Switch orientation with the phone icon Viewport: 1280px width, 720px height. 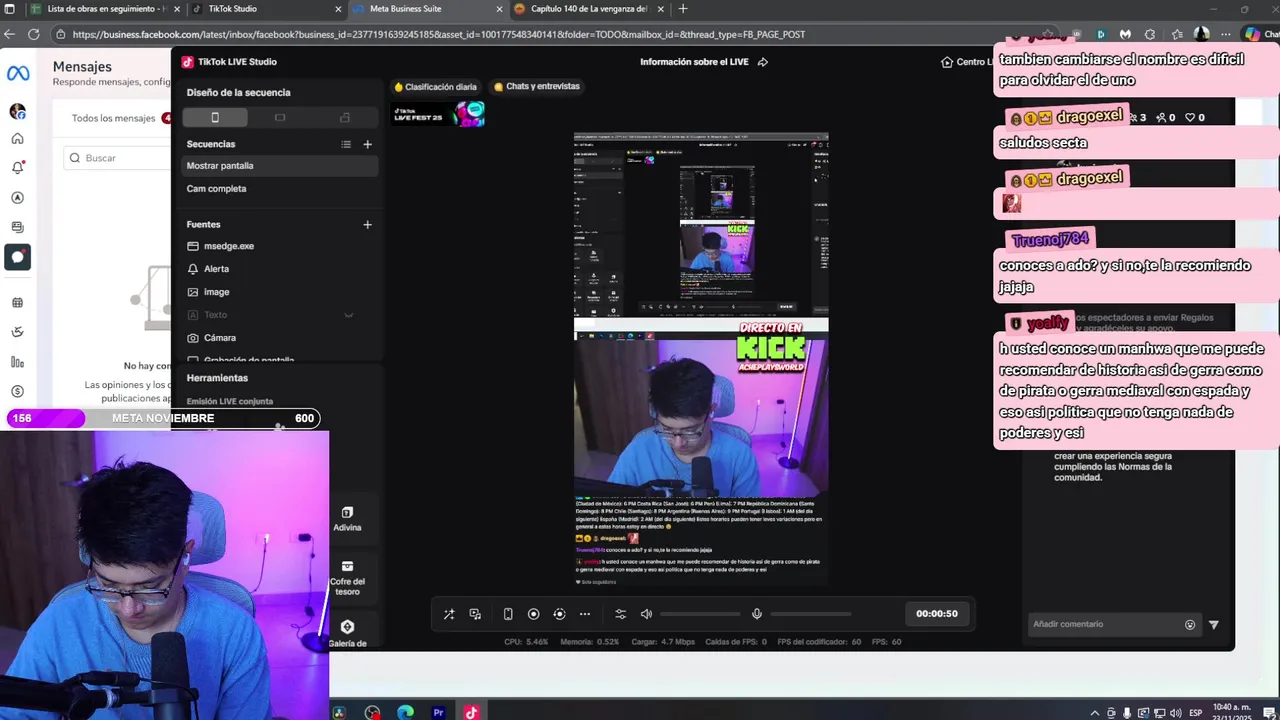pyautogui.click(x=508, y=614)
